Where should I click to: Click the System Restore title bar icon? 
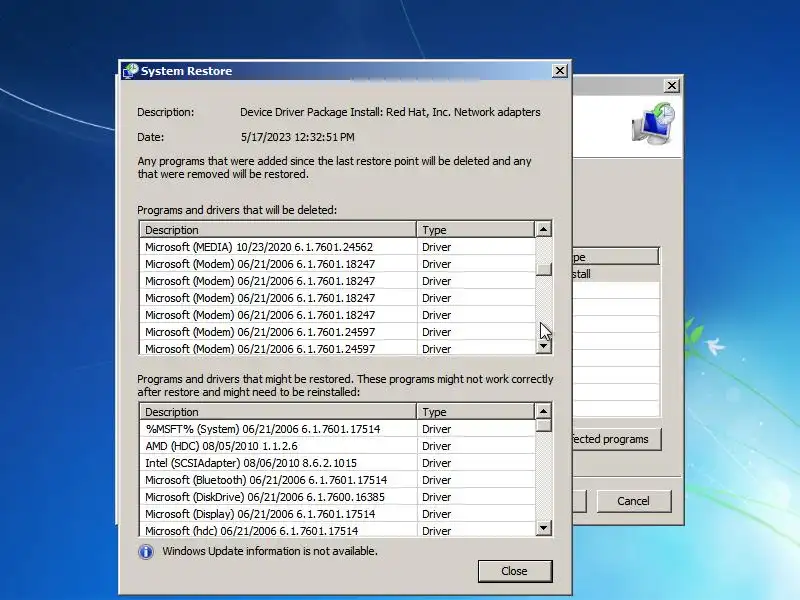[x=131, y=70]
